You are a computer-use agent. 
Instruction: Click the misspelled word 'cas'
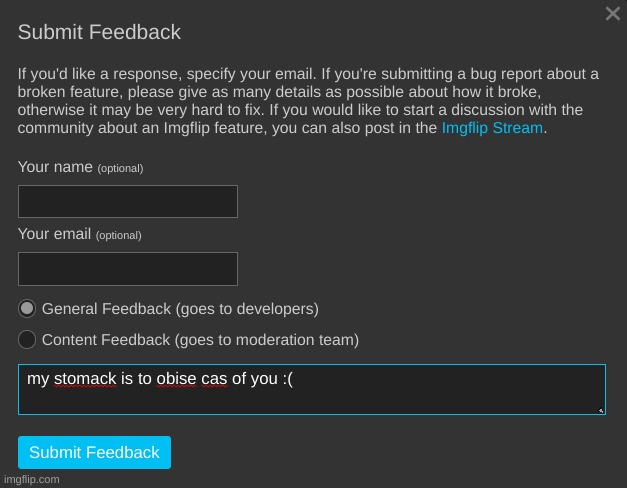(215, 379)
